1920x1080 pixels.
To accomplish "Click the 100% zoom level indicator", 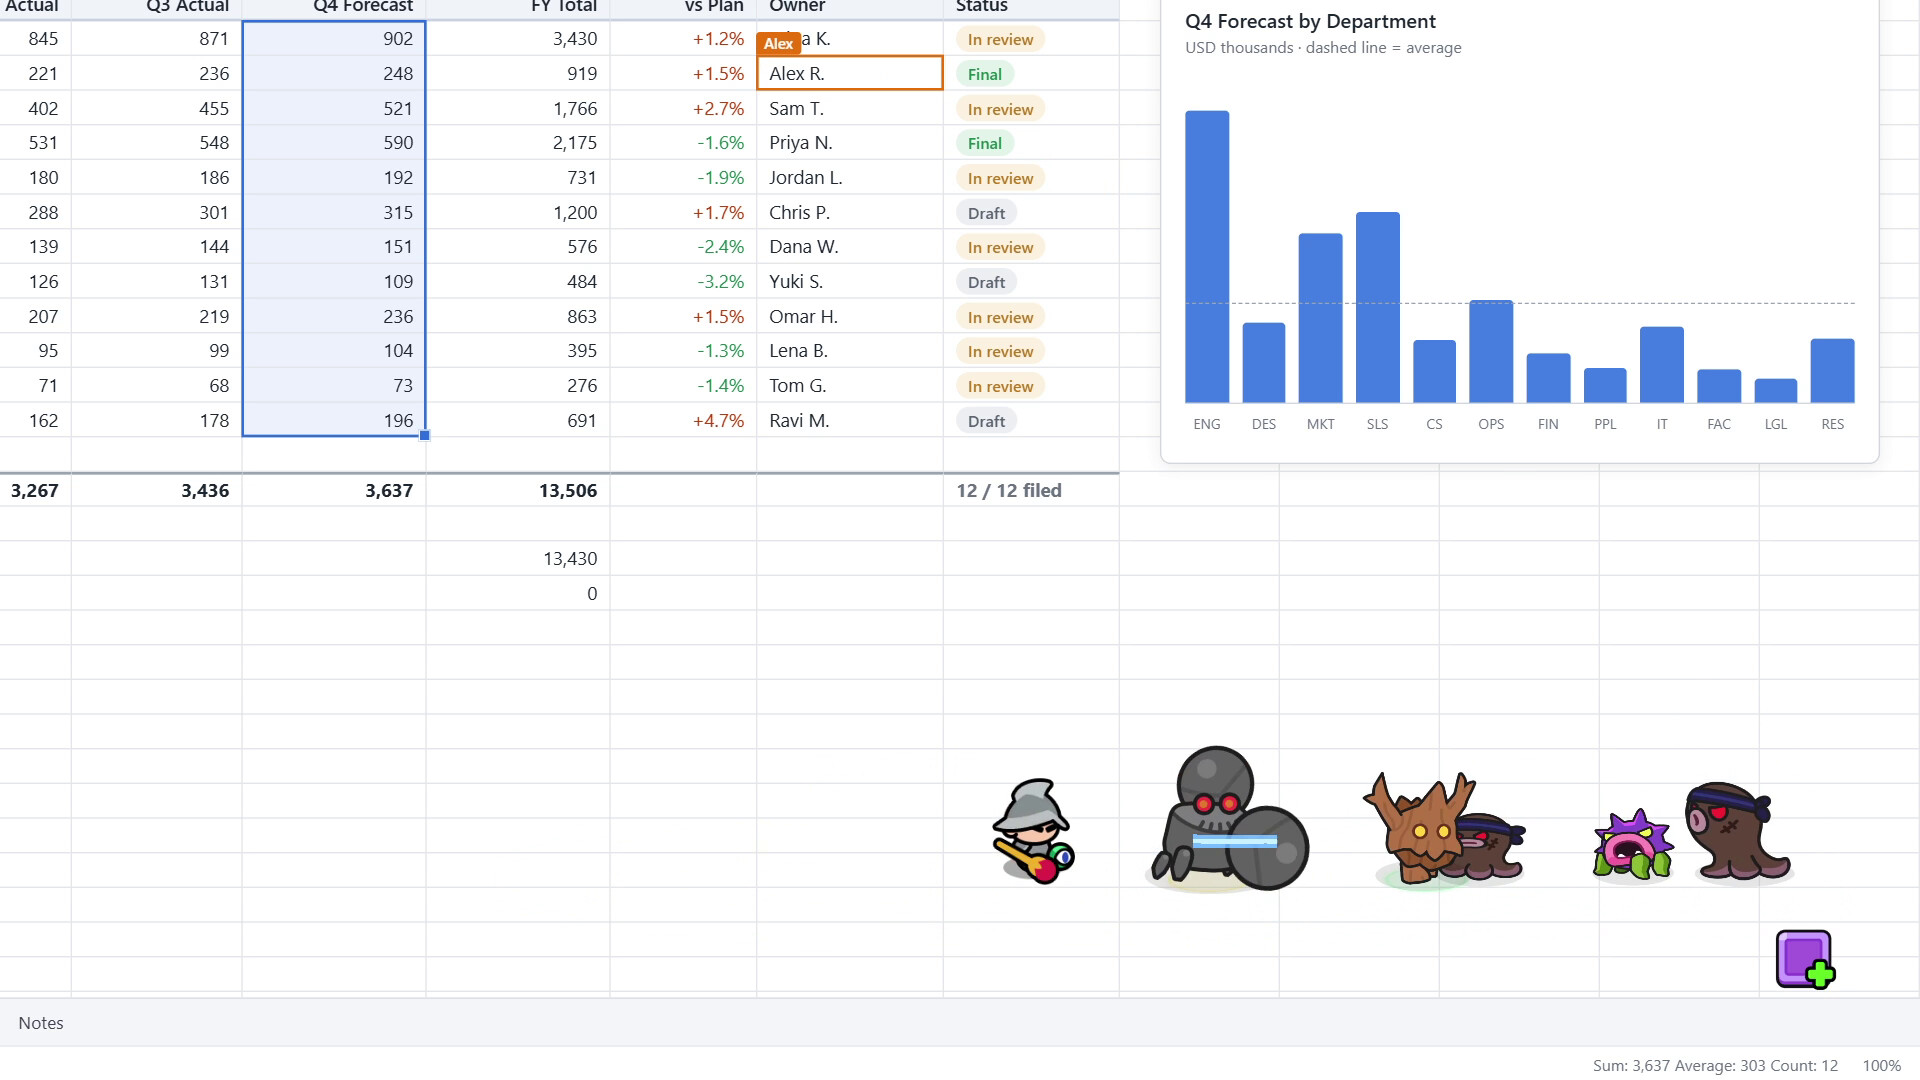I will click(1881, 1065).
